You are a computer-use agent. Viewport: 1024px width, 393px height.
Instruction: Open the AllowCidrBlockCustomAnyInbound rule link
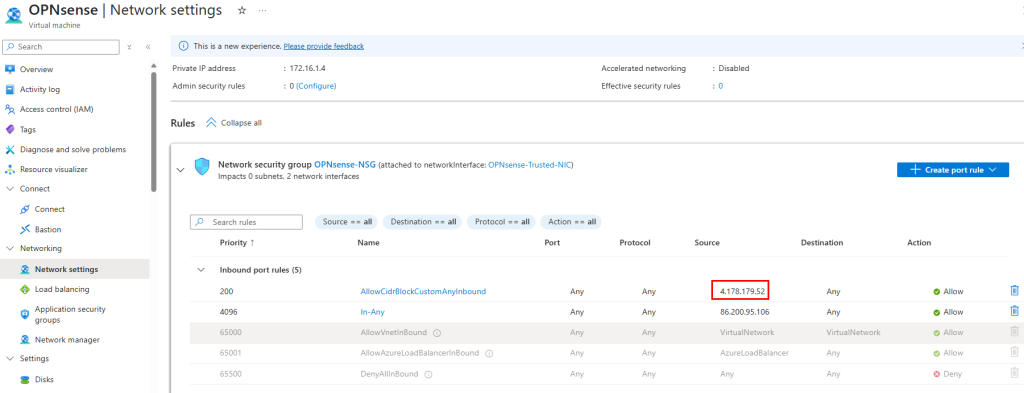(x=423, y=292)
